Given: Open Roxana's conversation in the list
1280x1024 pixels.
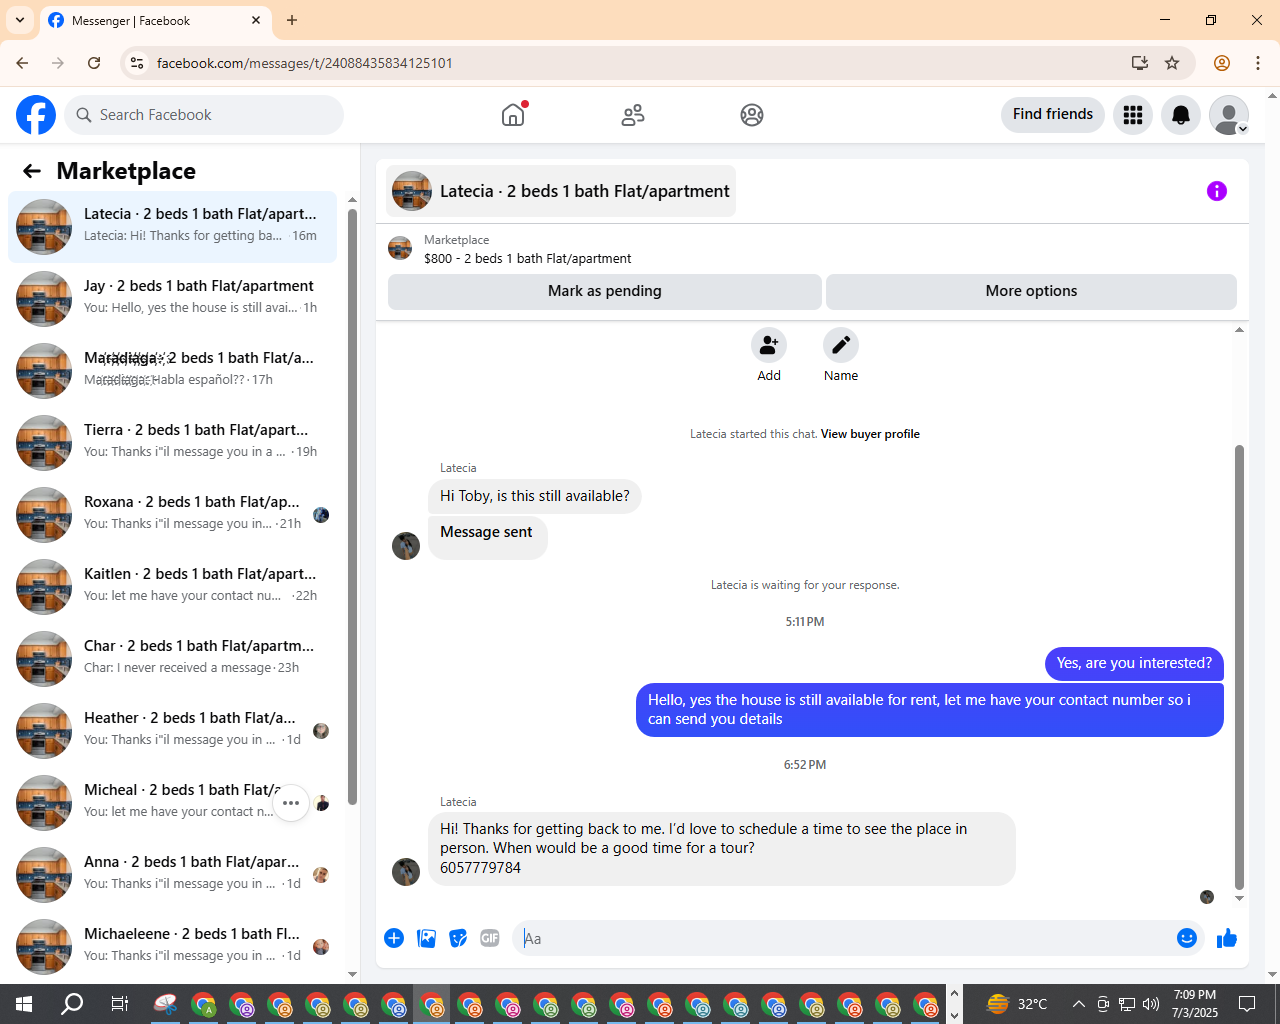Looking at the screenshot, I should click(173, 515).
